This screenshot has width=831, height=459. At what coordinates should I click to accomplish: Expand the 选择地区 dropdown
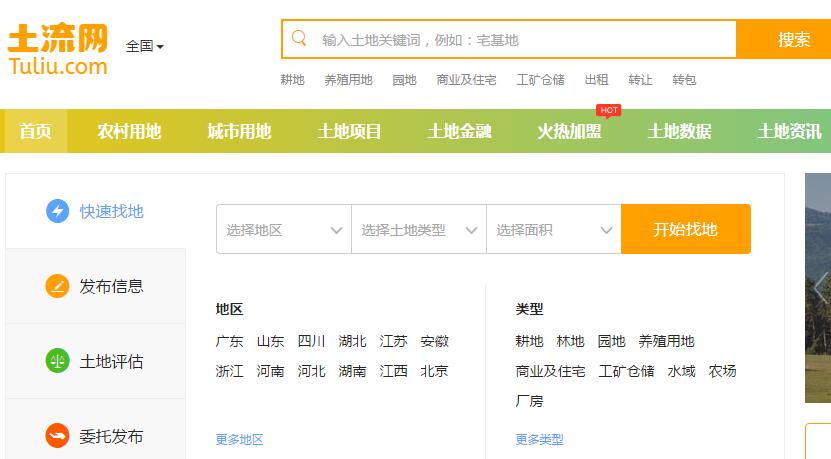[283, 230]
